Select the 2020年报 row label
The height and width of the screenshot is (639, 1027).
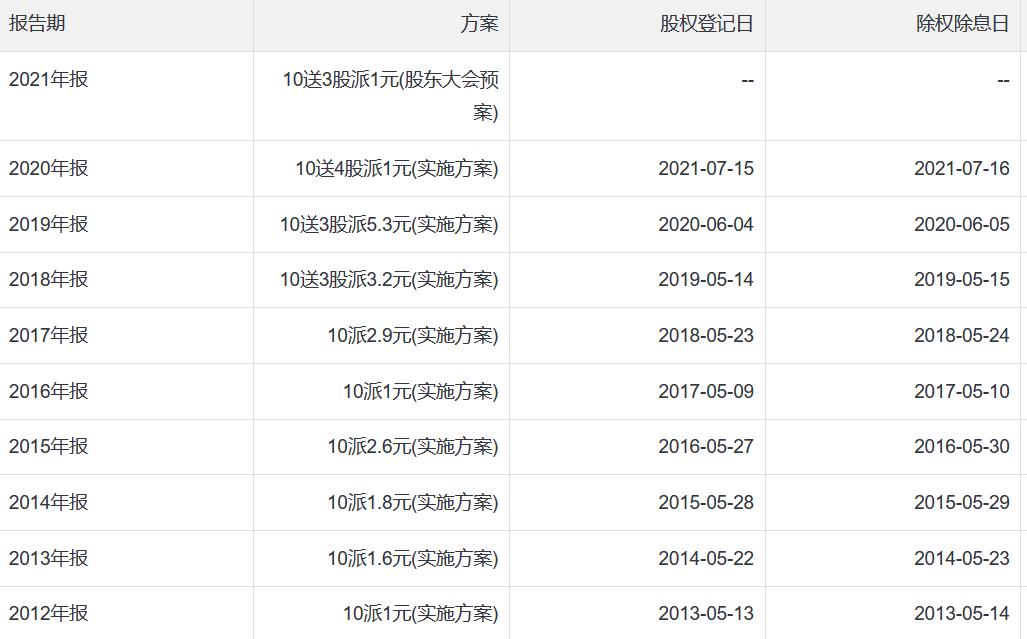pyautogui.click(x=48, y=168)
